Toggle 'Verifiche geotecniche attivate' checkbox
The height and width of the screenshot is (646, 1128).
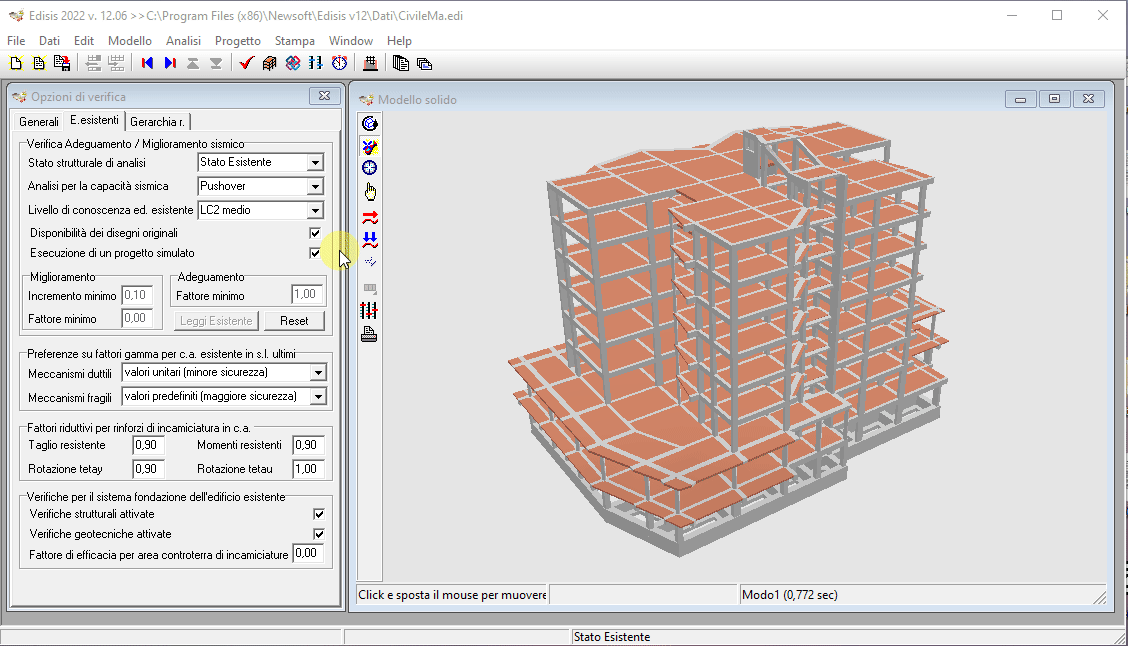[319, 534]
